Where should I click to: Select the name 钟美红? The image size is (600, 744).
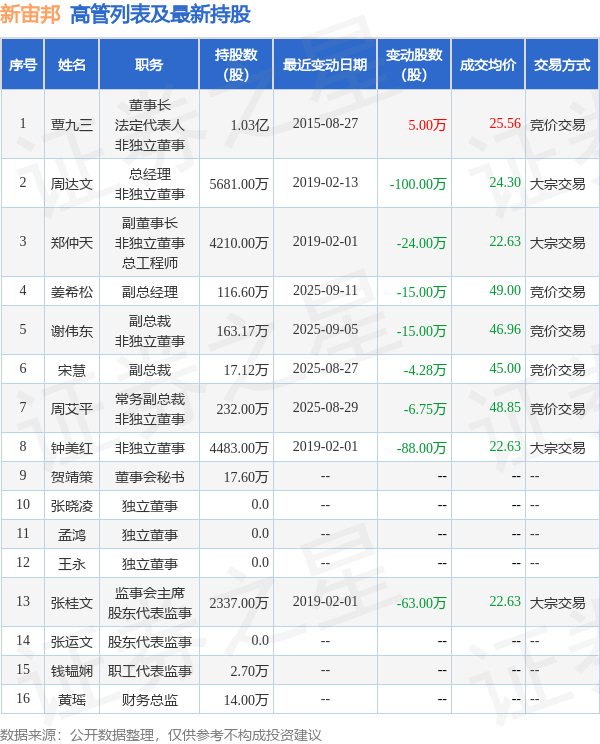[72, 447]
